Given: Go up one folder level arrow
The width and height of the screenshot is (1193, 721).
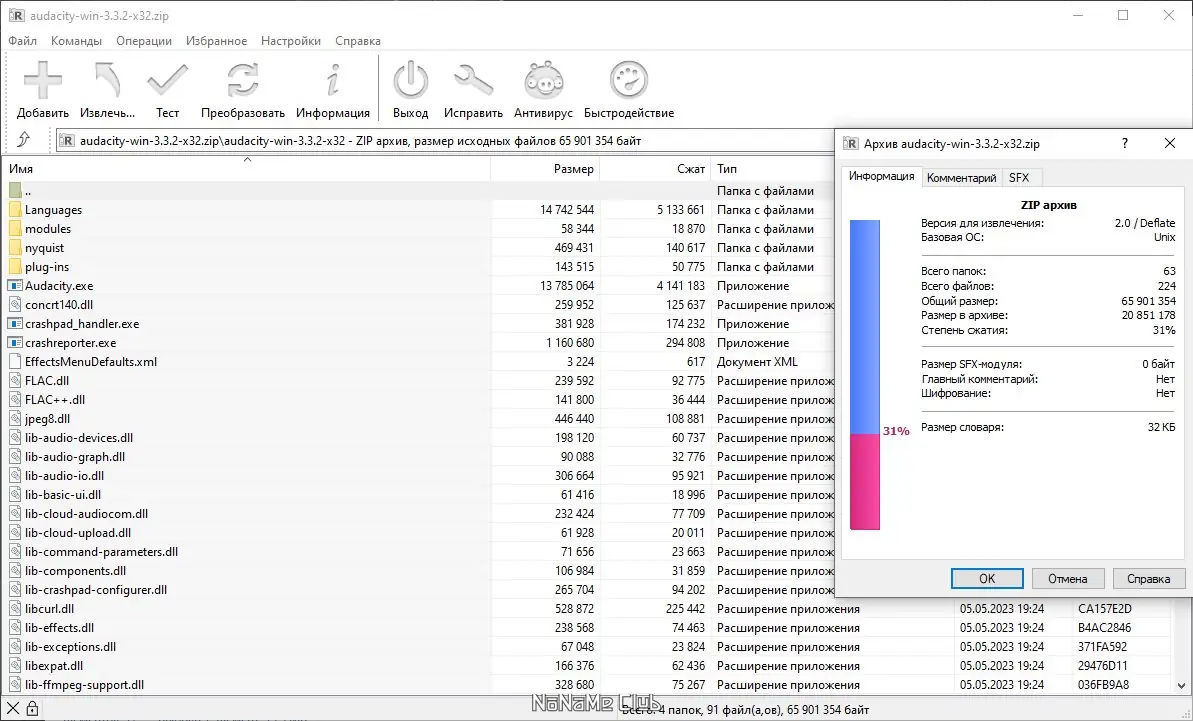Looking at the screenshot, I should (24, 140).
